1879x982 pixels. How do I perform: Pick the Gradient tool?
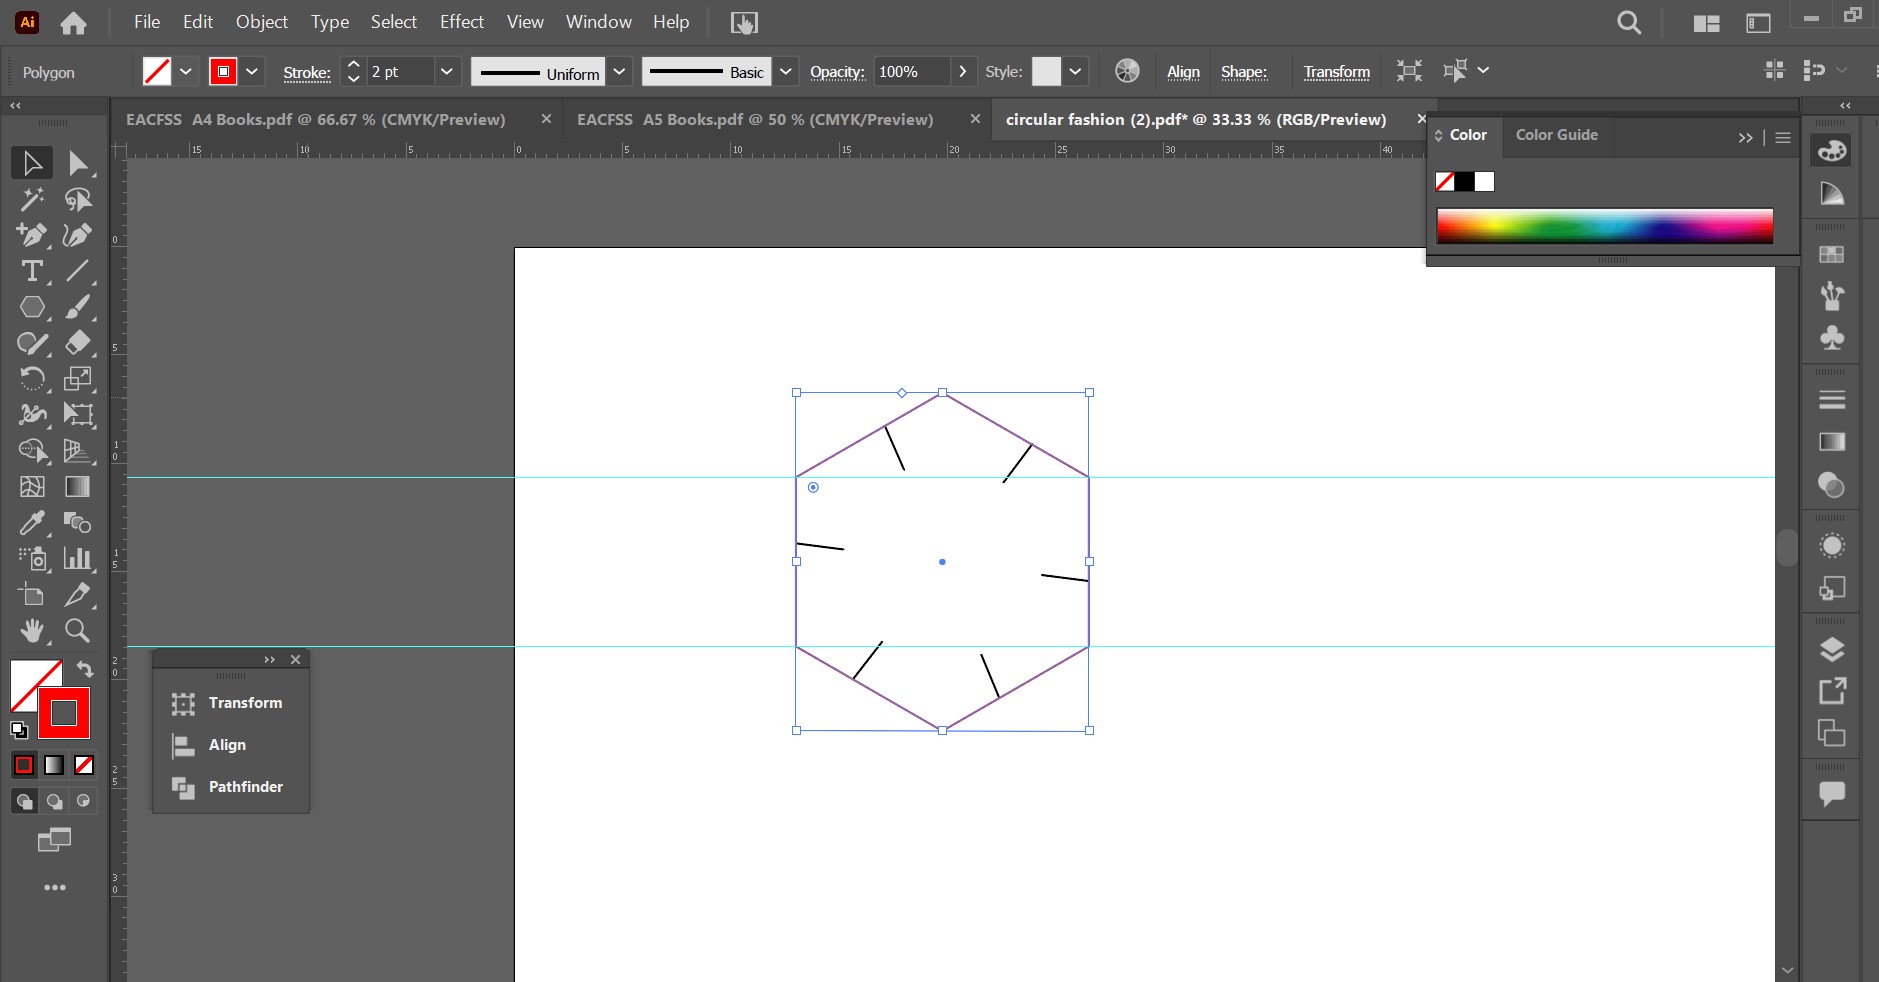pyautogui.click(x=77, y=487)
